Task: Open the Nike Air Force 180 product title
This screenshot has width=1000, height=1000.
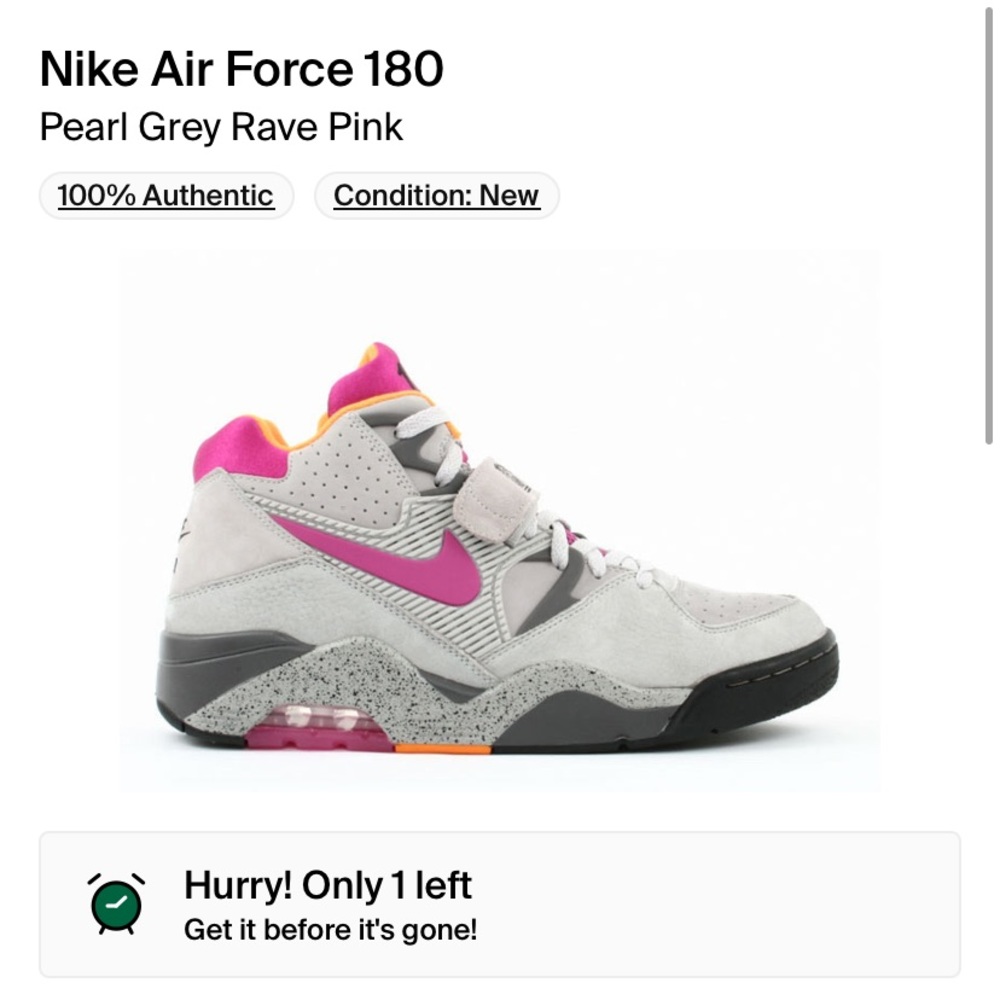Action: [x=238, y=68]
